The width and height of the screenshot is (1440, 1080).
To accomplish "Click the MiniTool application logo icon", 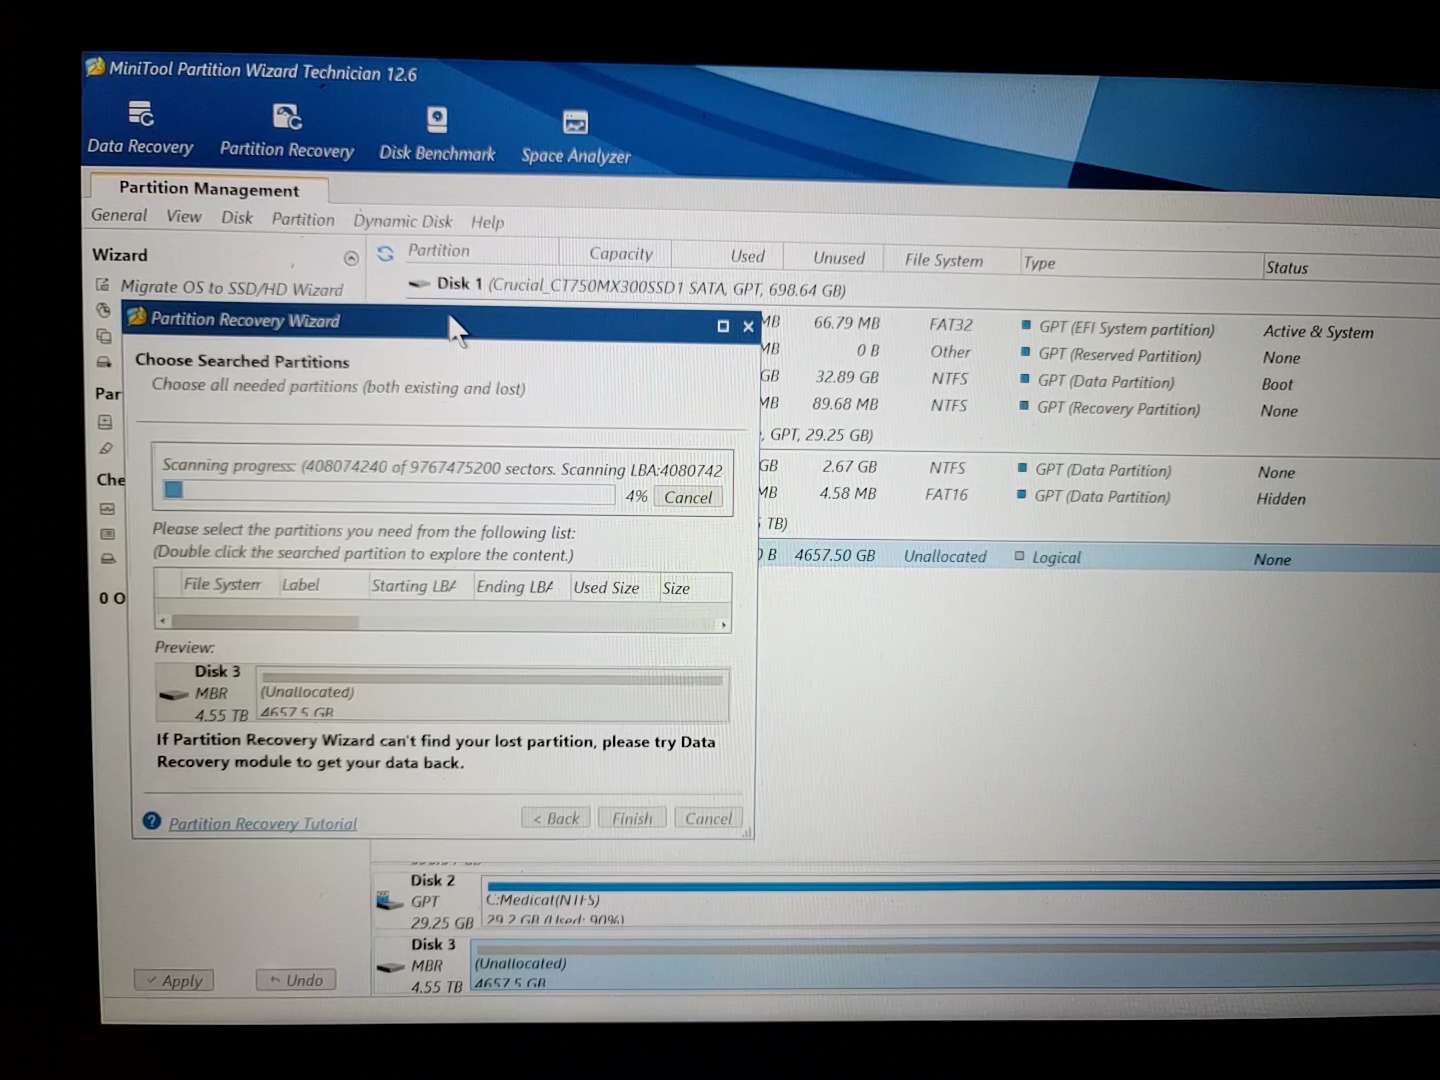I will pos(95,67).
